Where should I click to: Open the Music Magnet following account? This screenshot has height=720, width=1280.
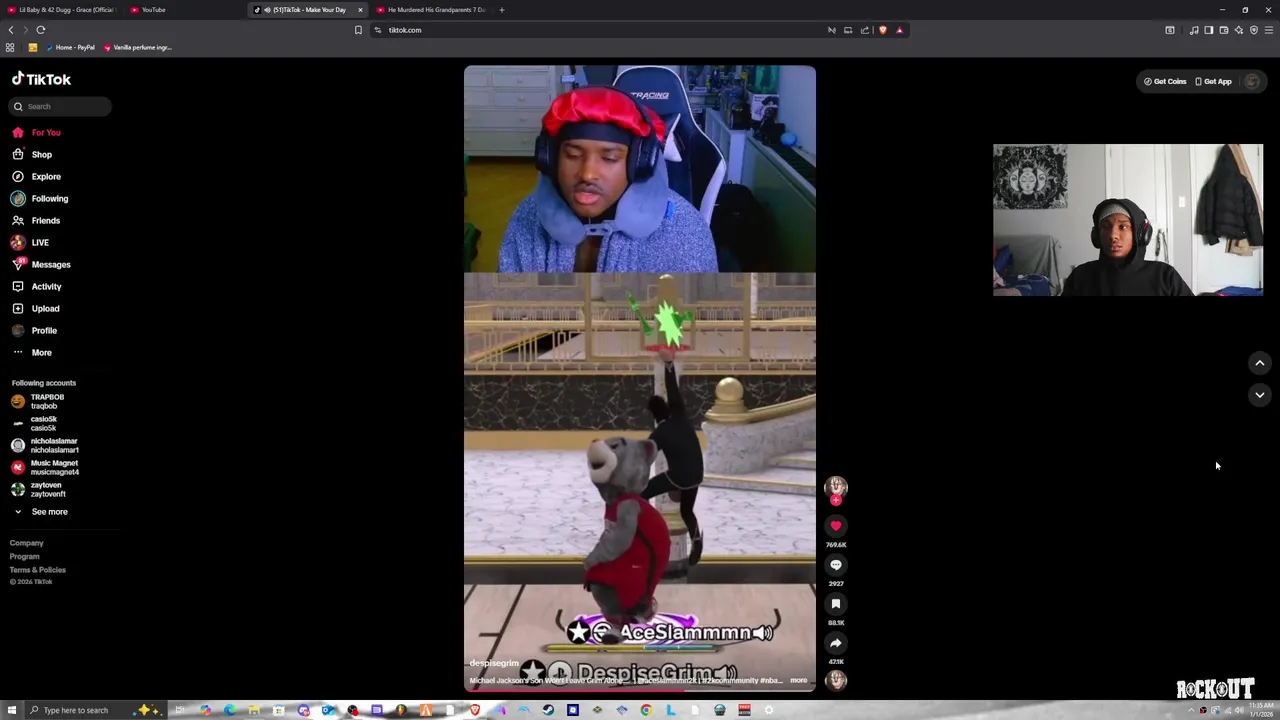45,467
